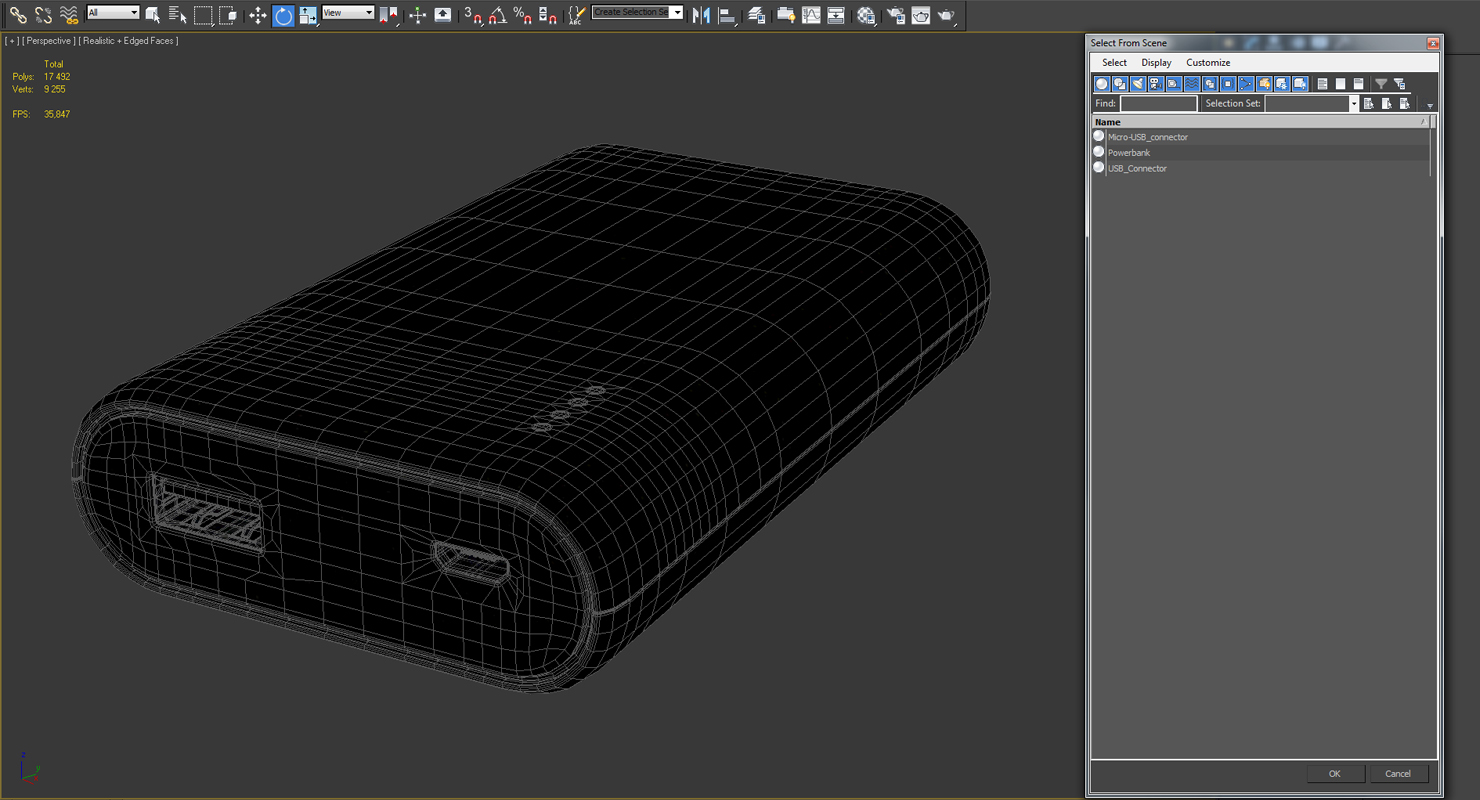Open the Layer Manager icon
Viewport: 1480px width, 800px height.
[757, 15]
